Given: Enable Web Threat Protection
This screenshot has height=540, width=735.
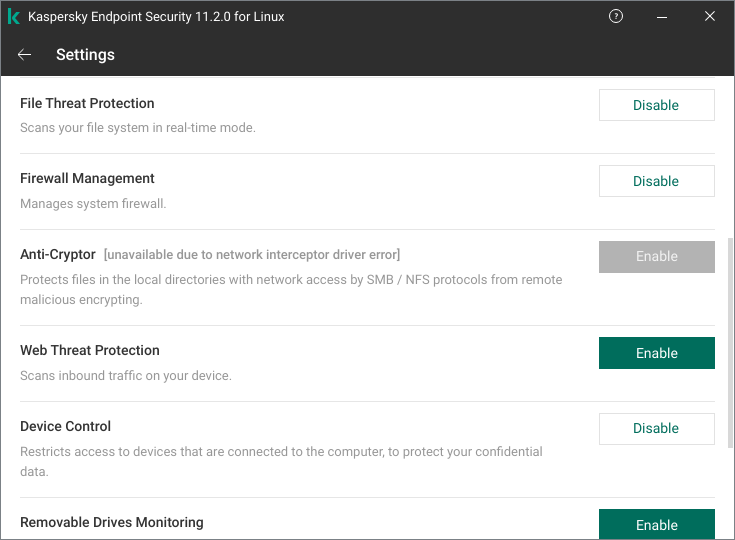Looking at the screenshot, I should 656,353.
